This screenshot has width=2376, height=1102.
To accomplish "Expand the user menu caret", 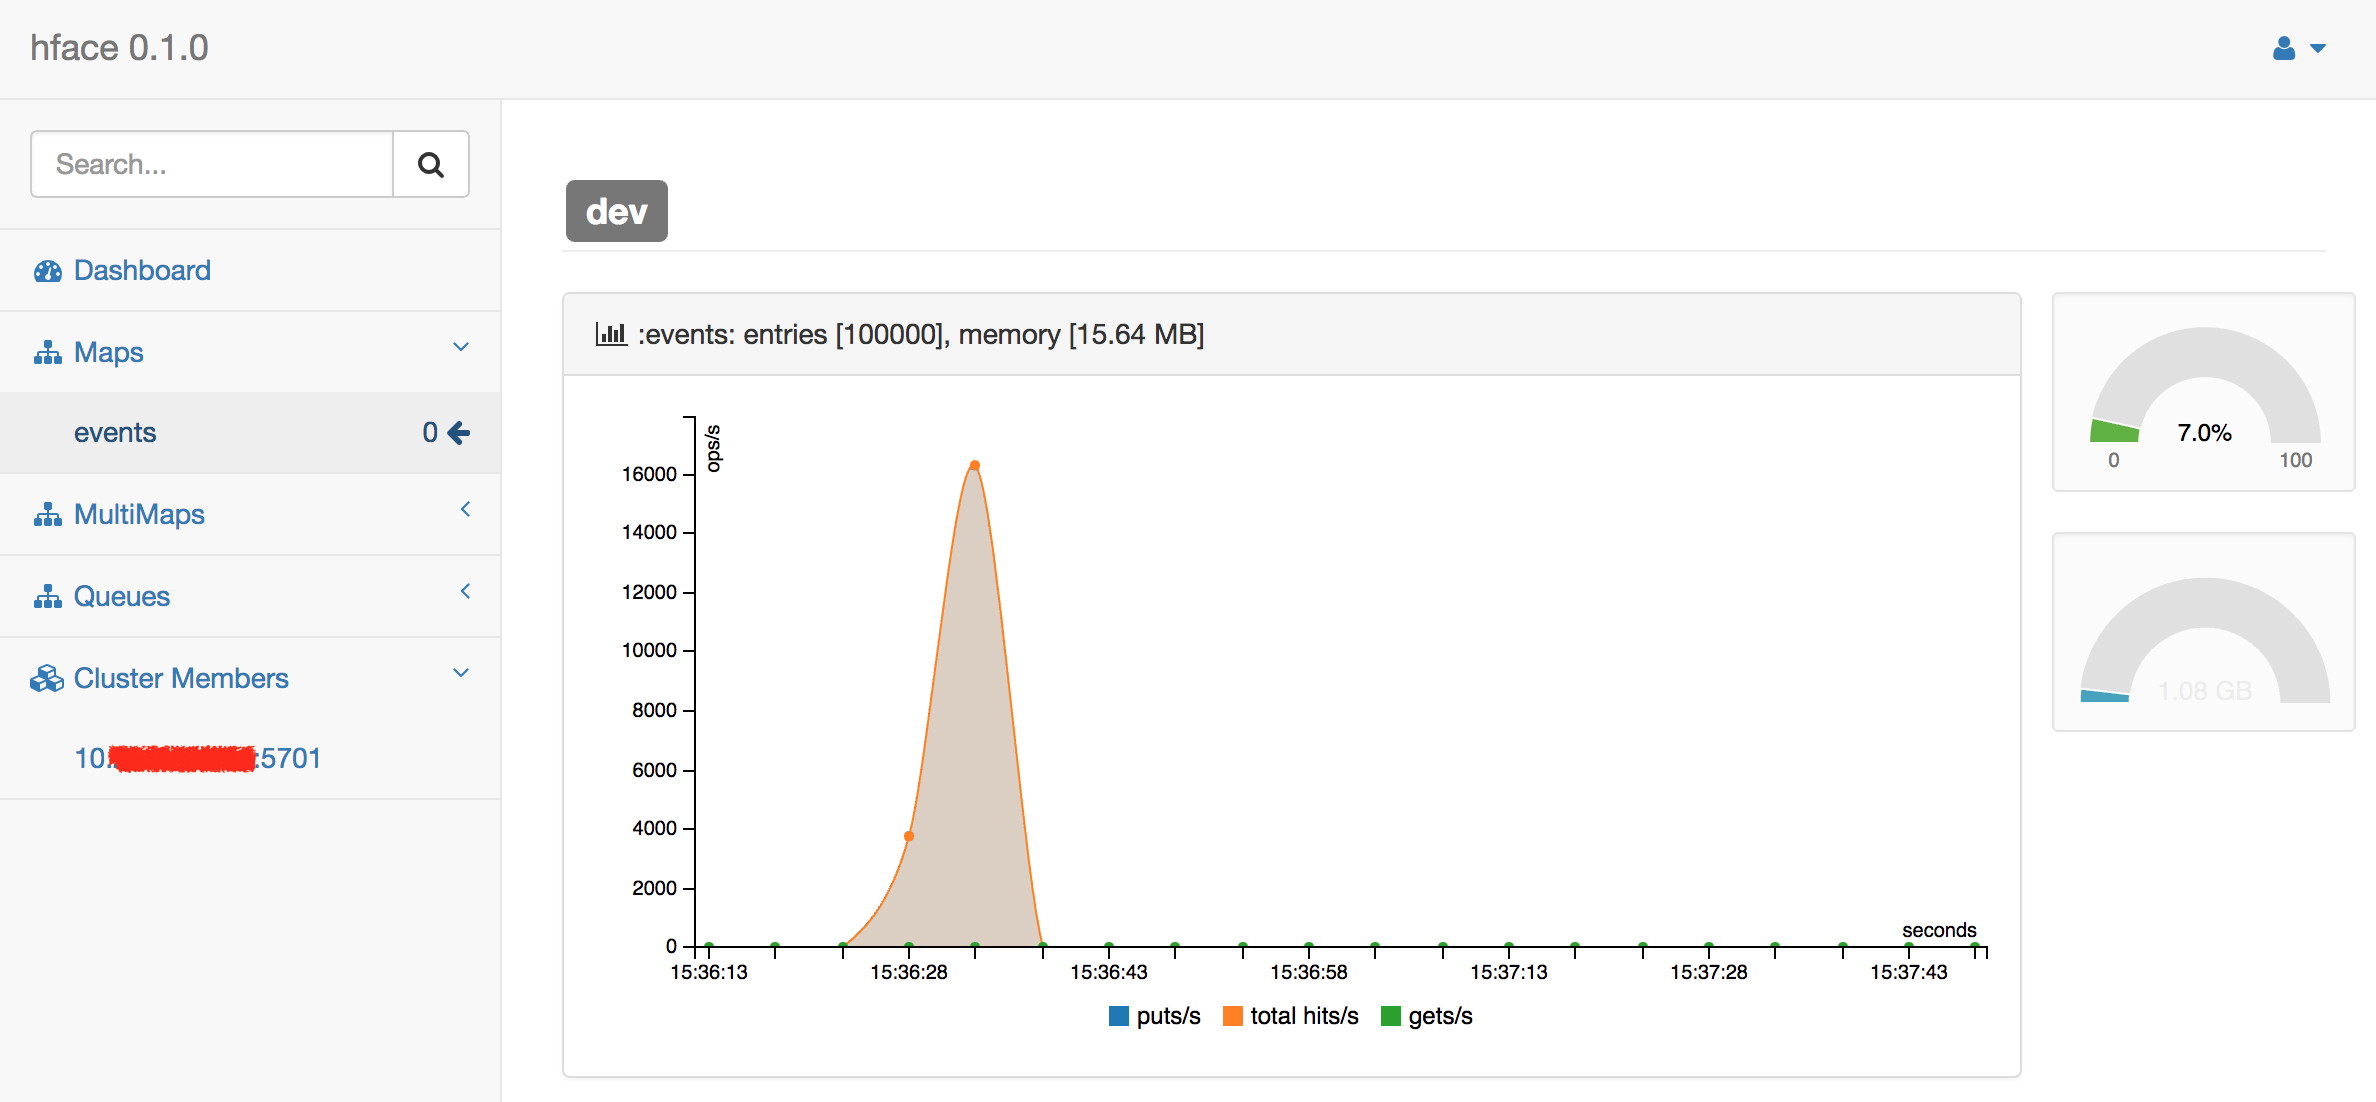I will tap(2318, 48).
